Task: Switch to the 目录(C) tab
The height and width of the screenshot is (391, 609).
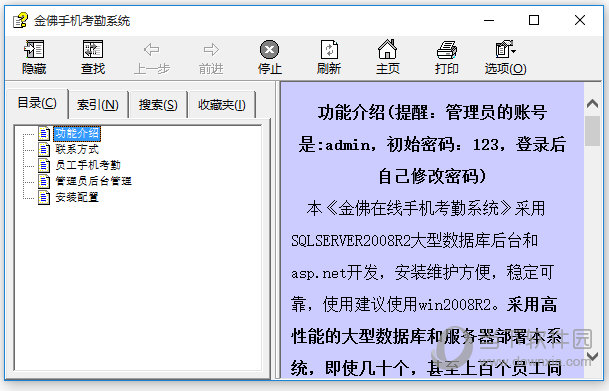Action: [37, 103]
